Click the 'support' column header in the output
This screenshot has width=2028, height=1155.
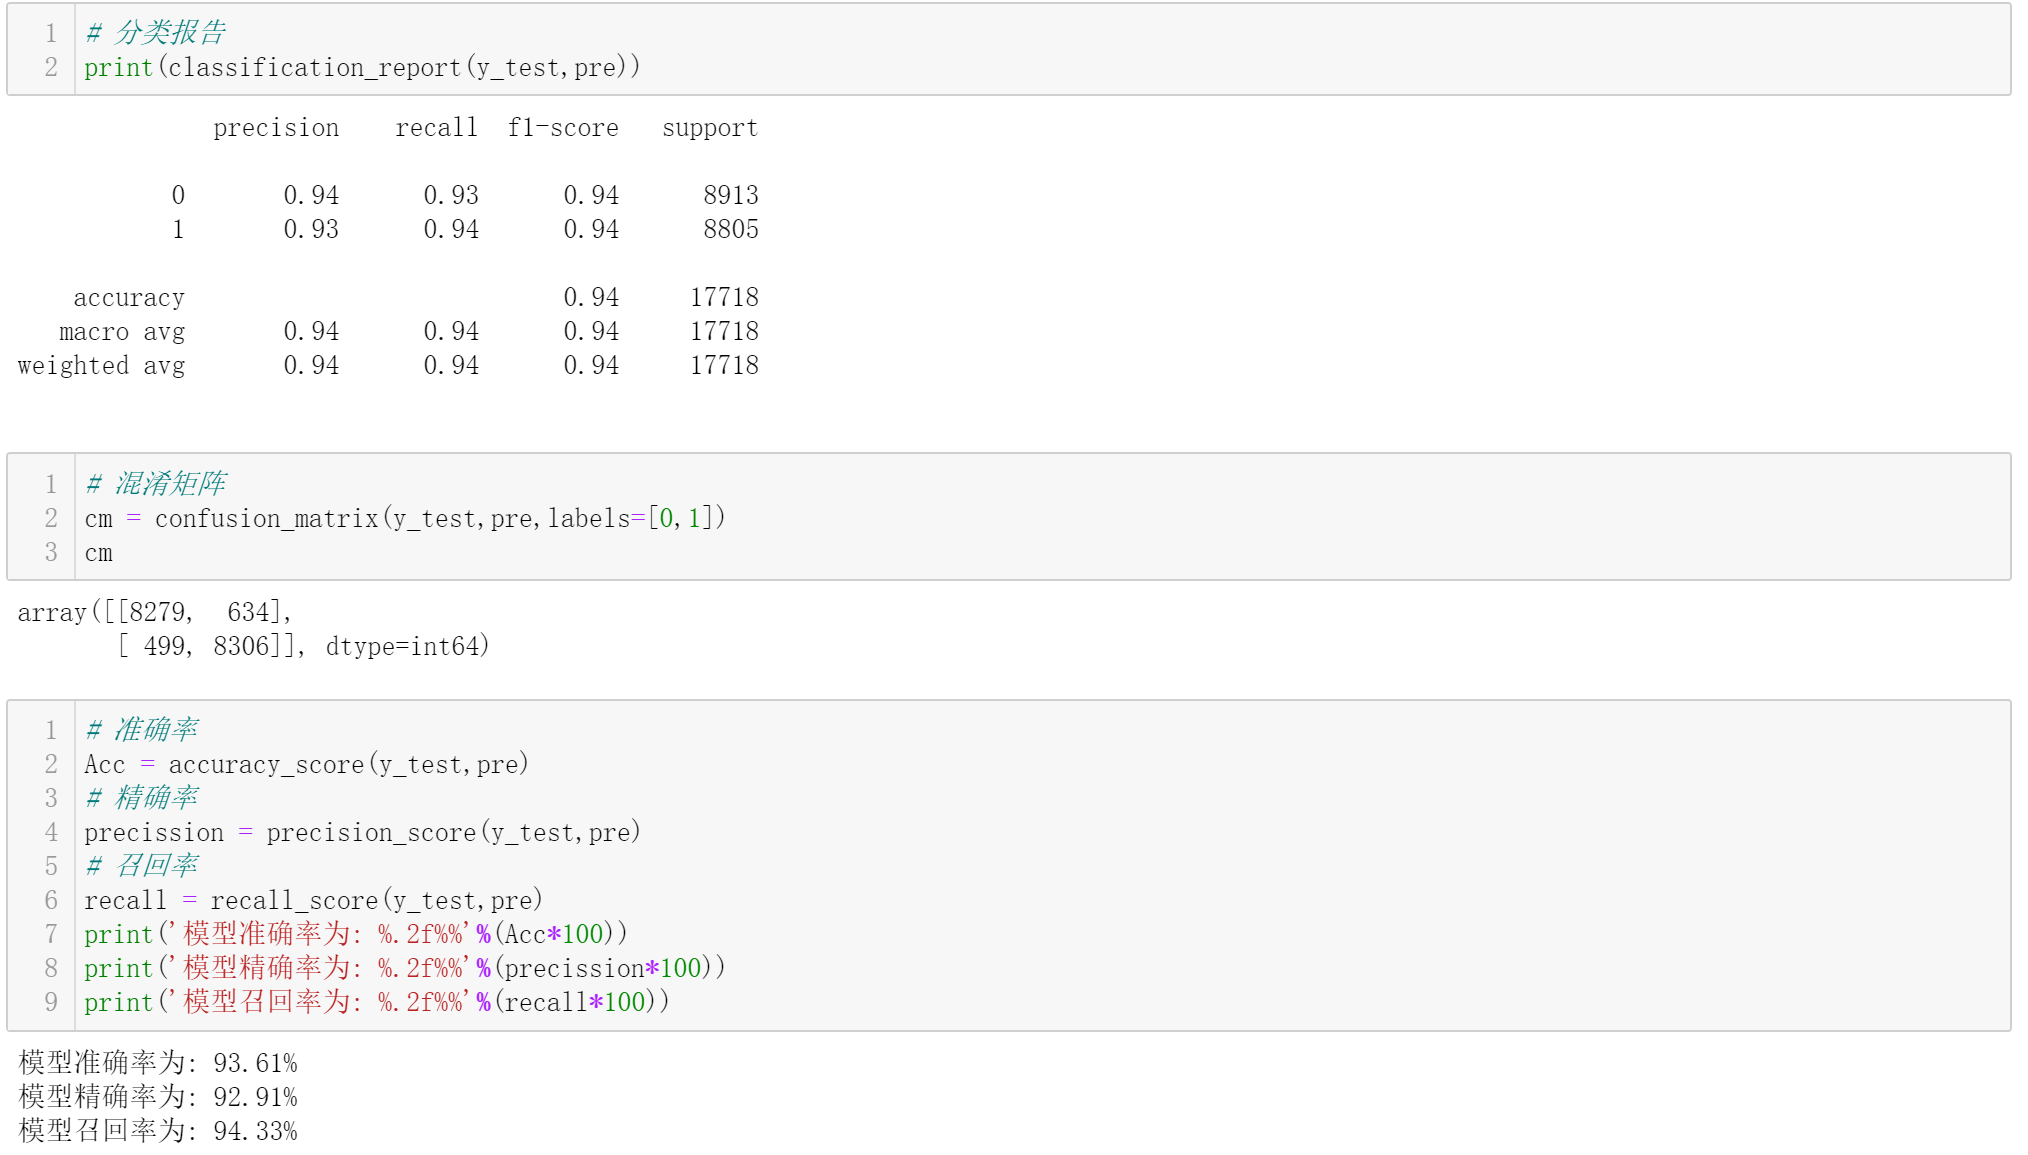[x=709, y=129]
